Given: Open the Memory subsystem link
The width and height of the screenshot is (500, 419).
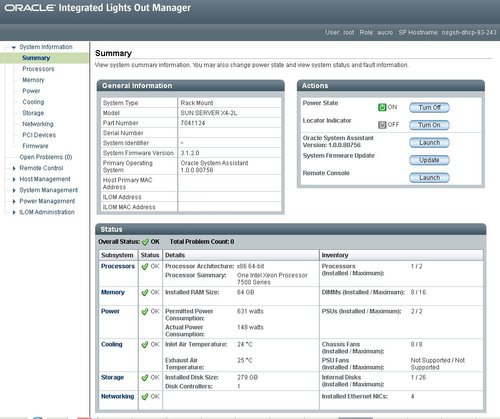Looking at the screenshot, I should click(113, 292).
